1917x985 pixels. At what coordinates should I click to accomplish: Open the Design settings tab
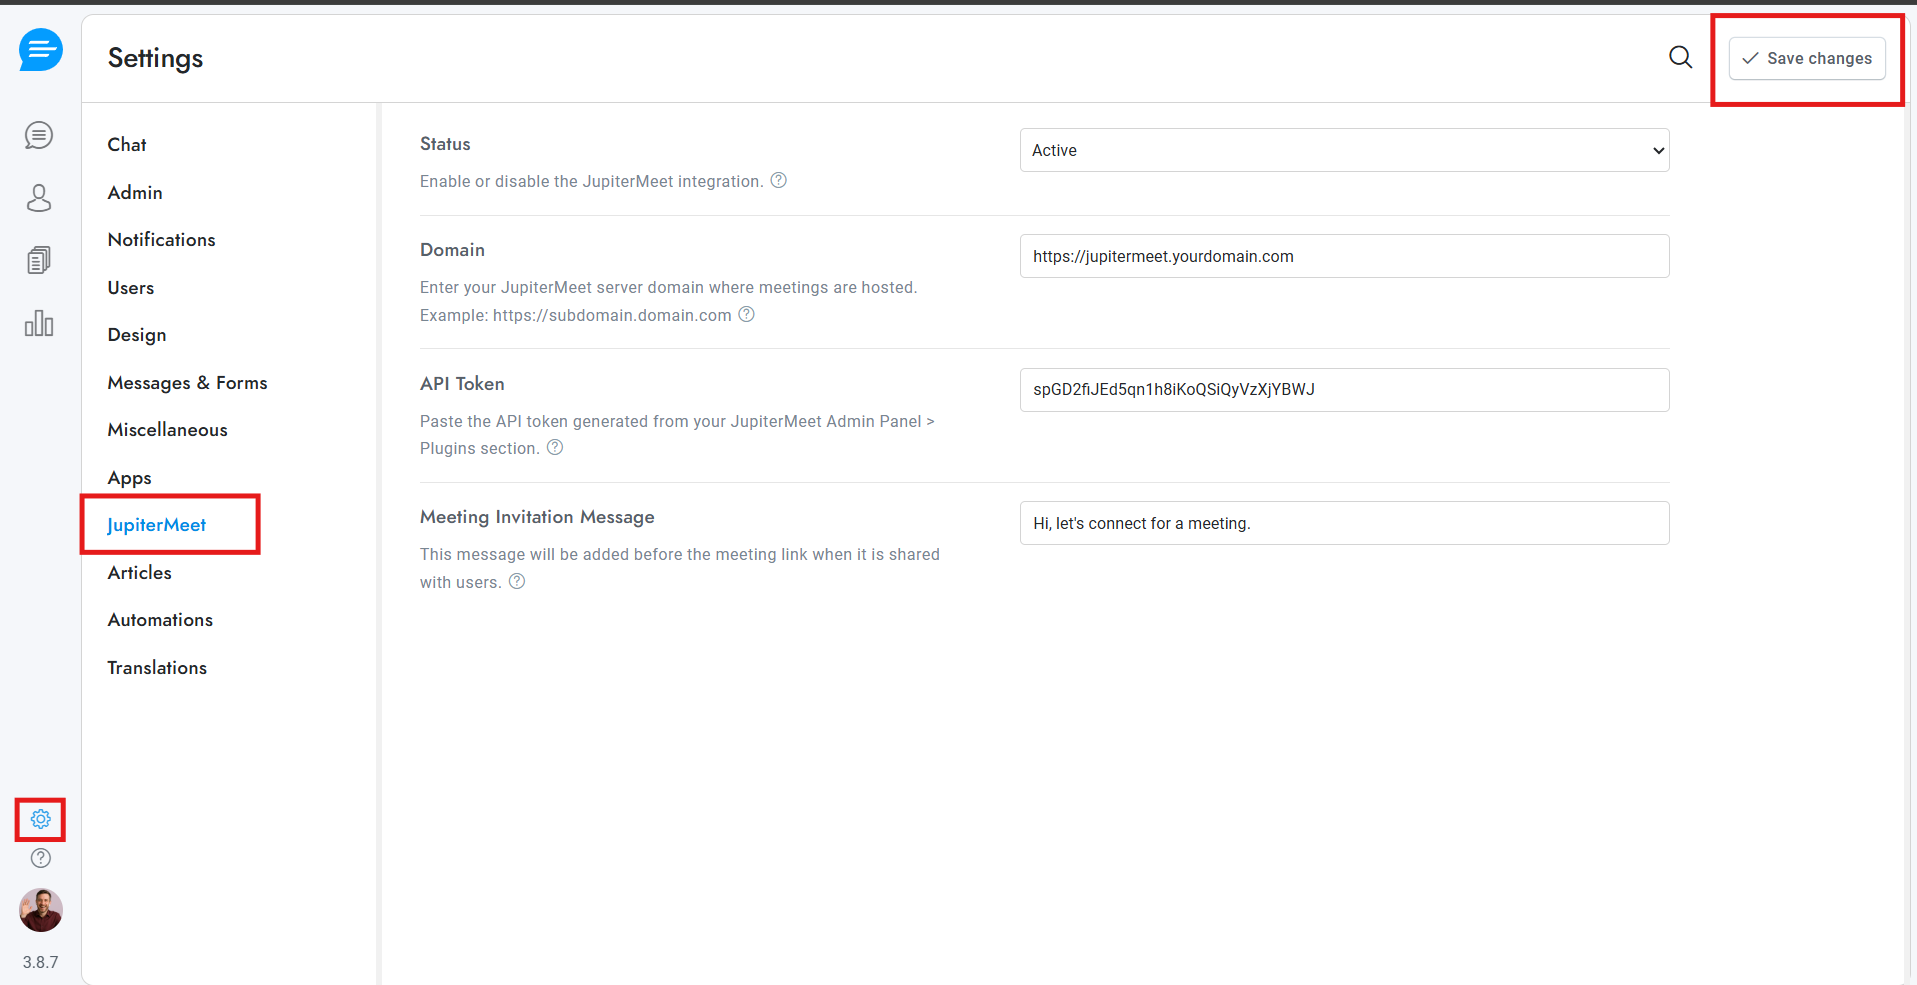pyautogui.click(x=137, y=335)
